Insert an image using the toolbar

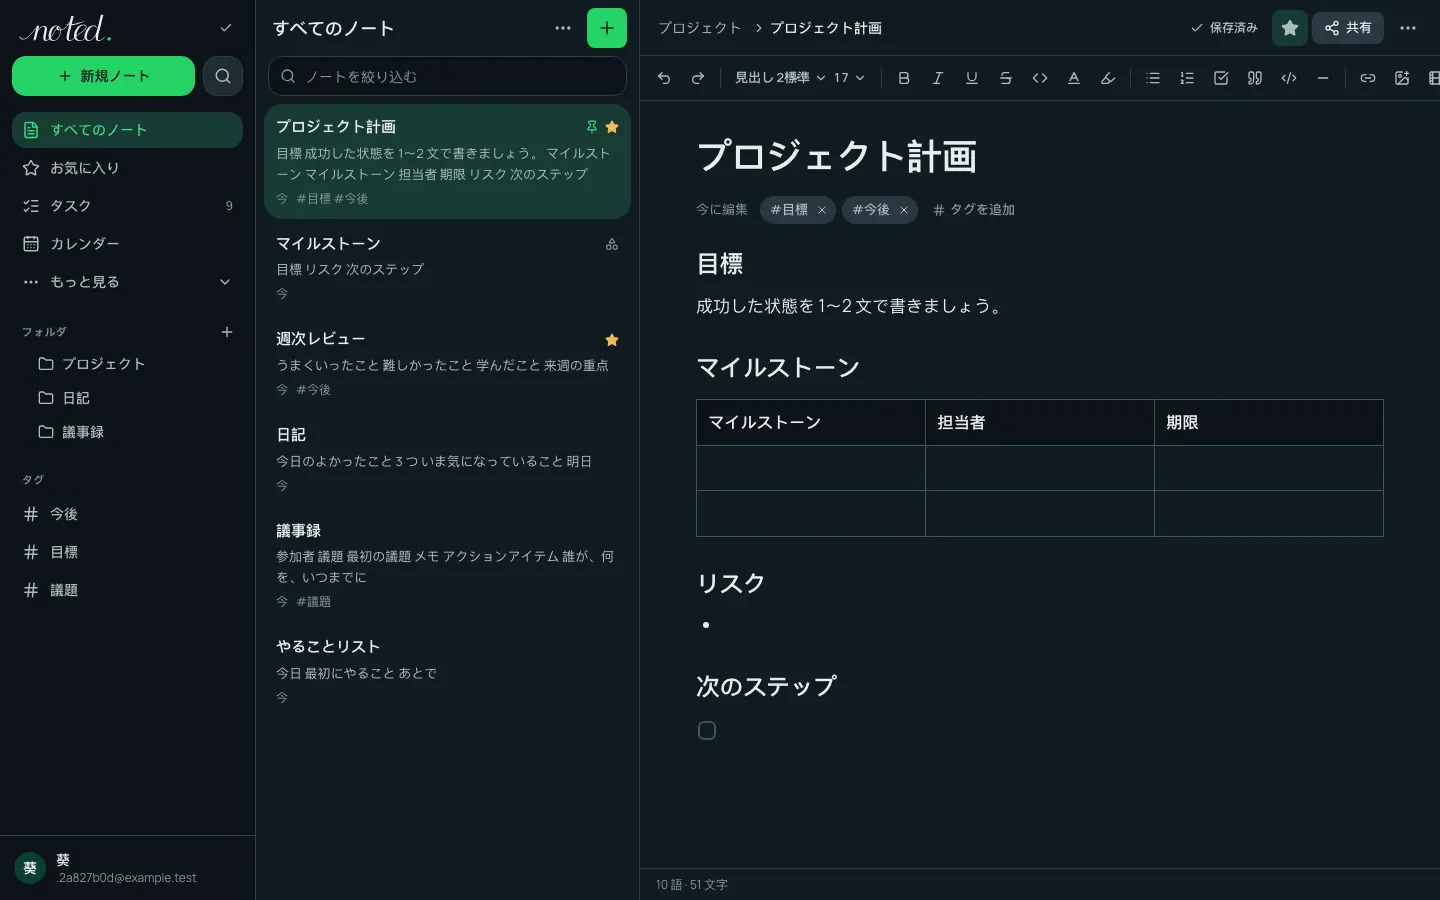pos(1402,78)
